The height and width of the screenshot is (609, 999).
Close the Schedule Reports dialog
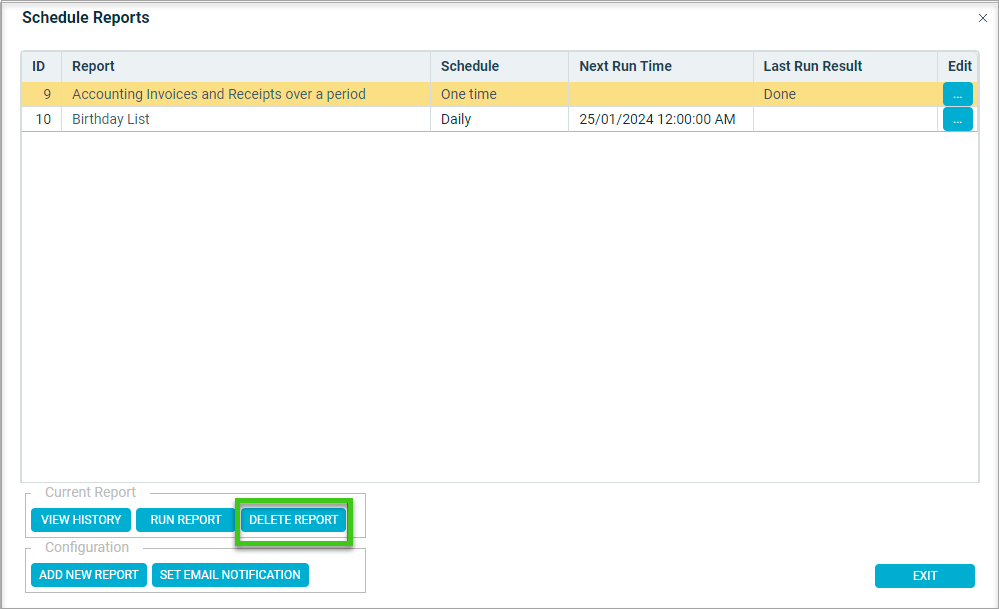[983, 18]
